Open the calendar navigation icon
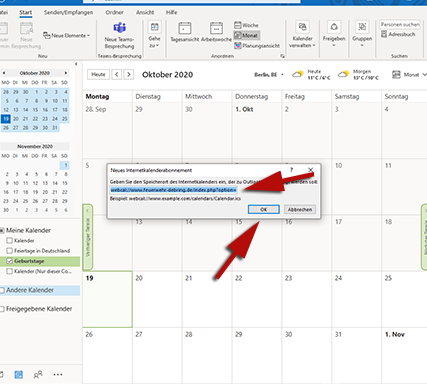Viewport: 427px width, 384px height. coord(19,375)
